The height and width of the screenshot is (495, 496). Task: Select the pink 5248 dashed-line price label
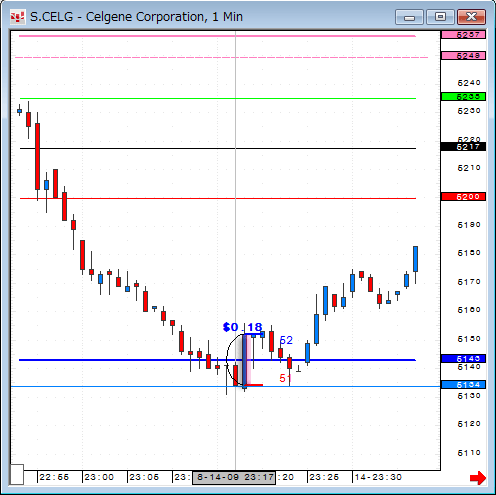coord(463,56)
